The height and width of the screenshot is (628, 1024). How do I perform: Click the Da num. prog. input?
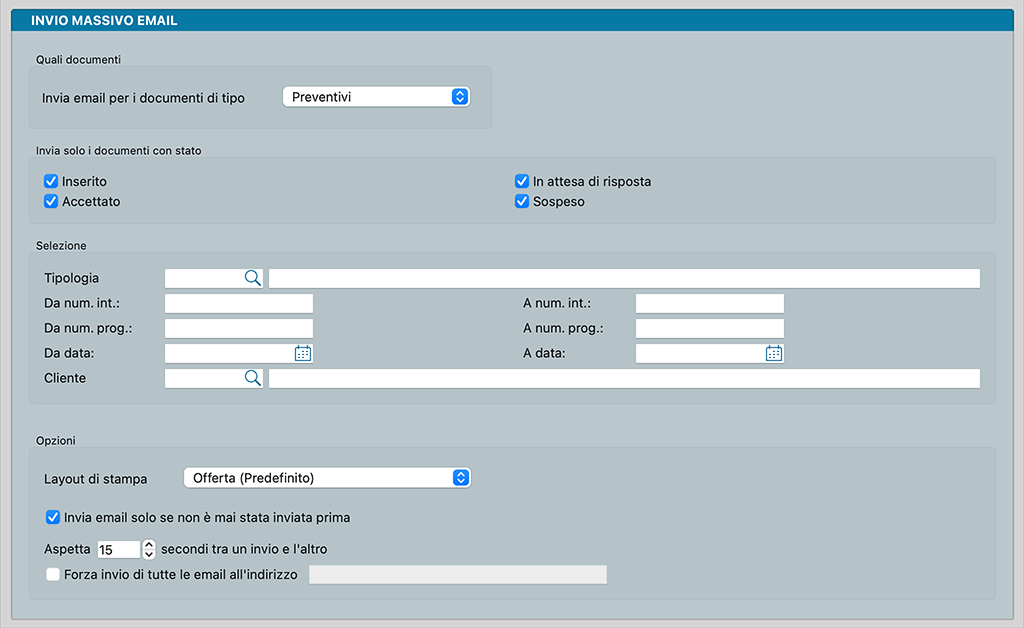point(239,328)
